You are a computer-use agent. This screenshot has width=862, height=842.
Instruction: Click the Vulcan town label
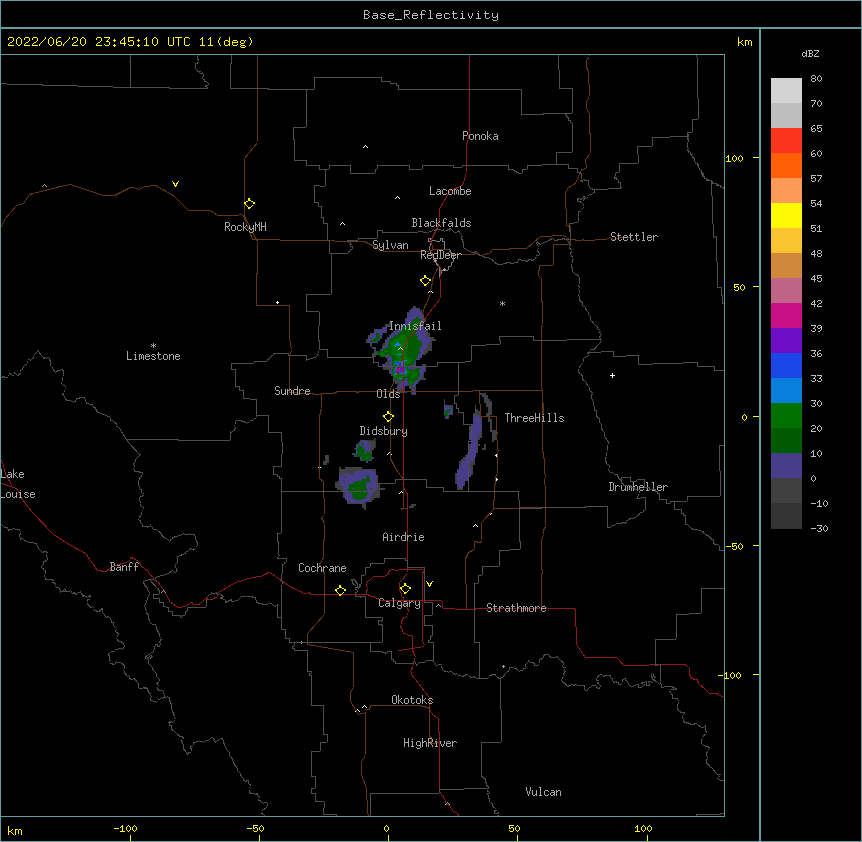543,792
